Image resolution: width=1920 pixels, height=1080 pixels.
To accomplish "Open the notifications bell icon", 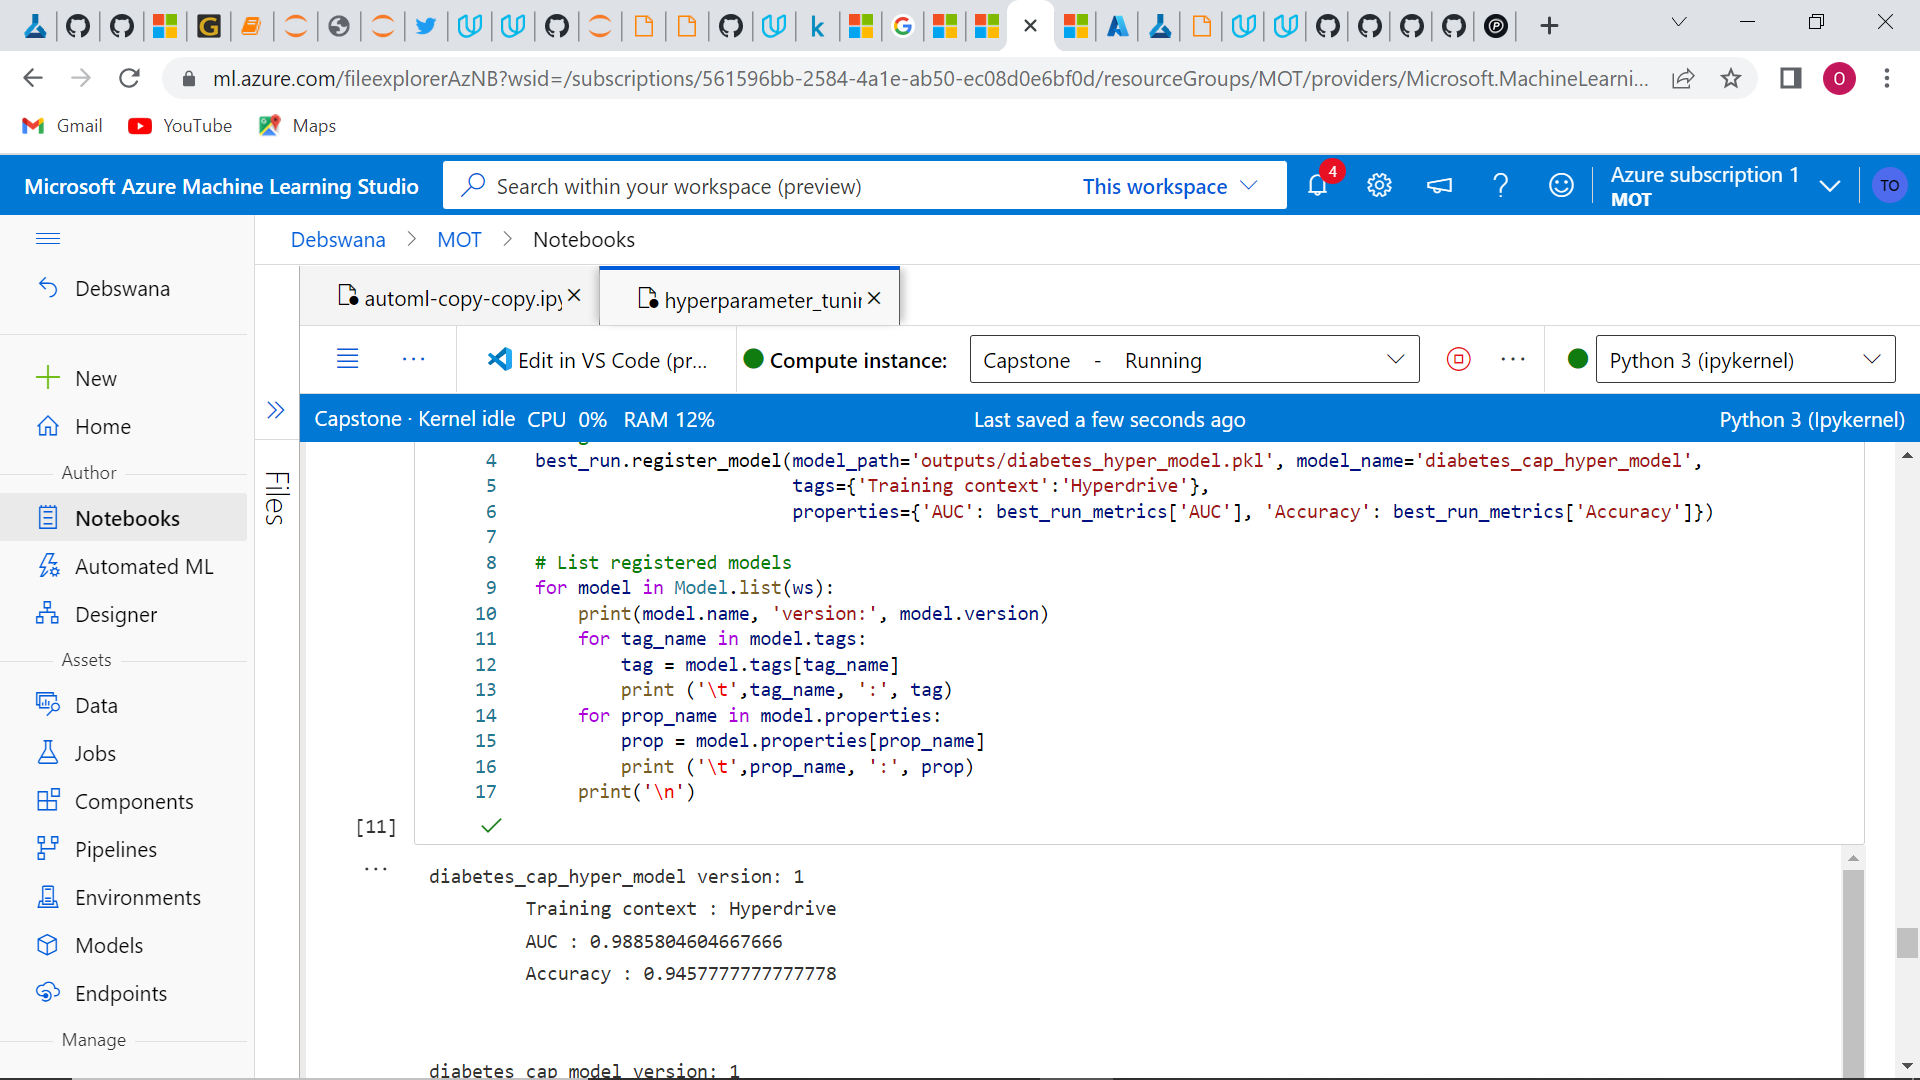I will [x=1318, y=186].
